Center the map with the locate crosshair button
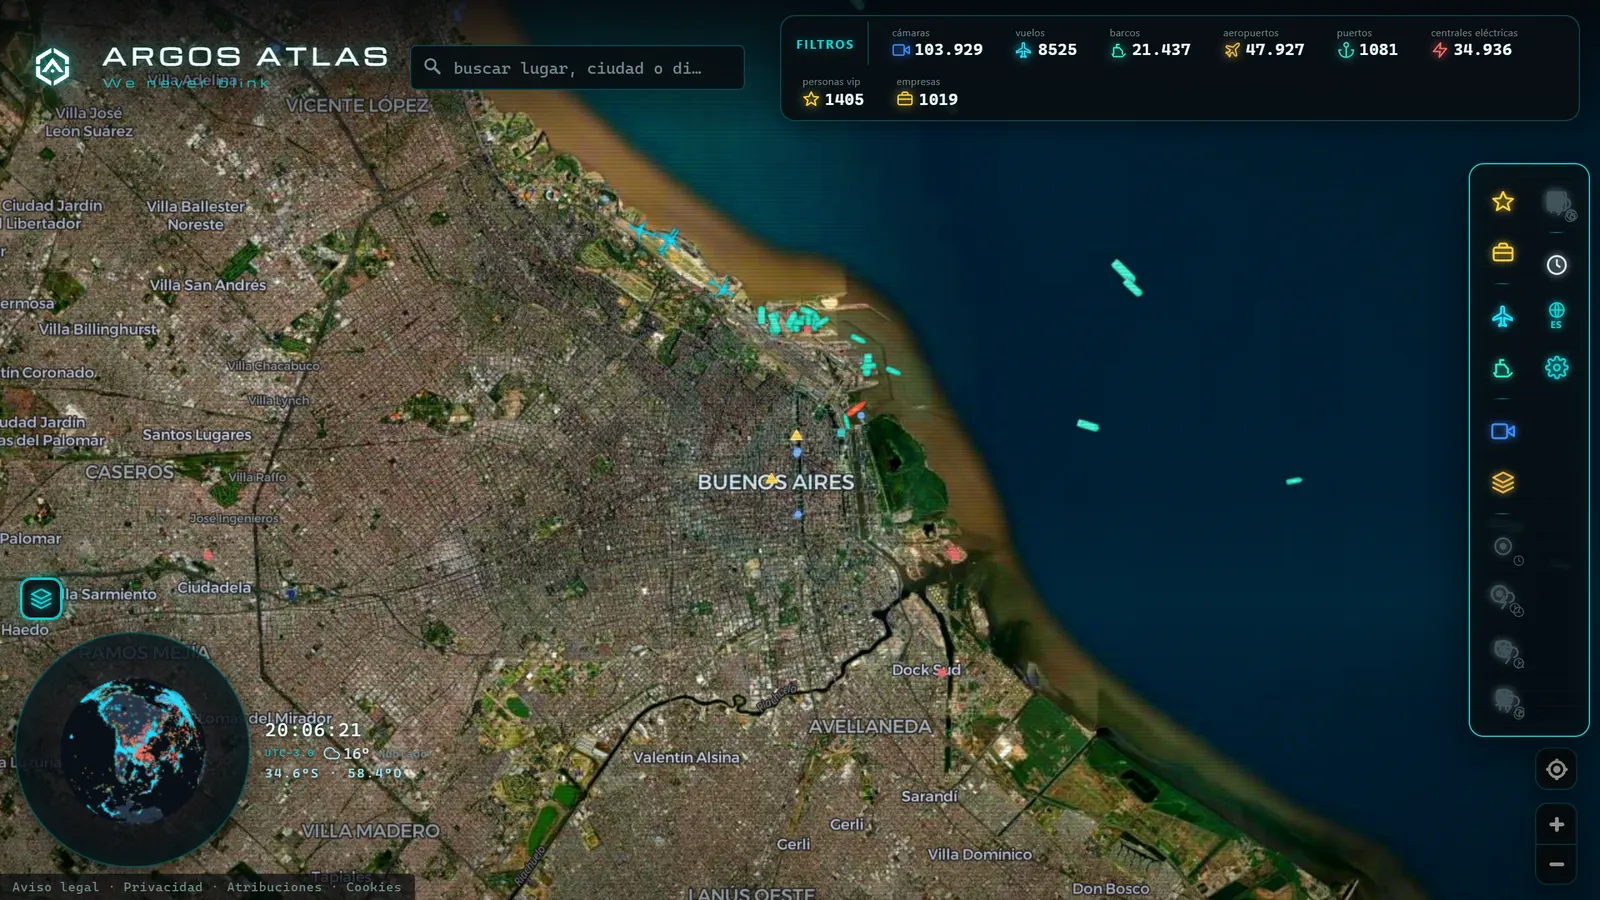 1557,769
